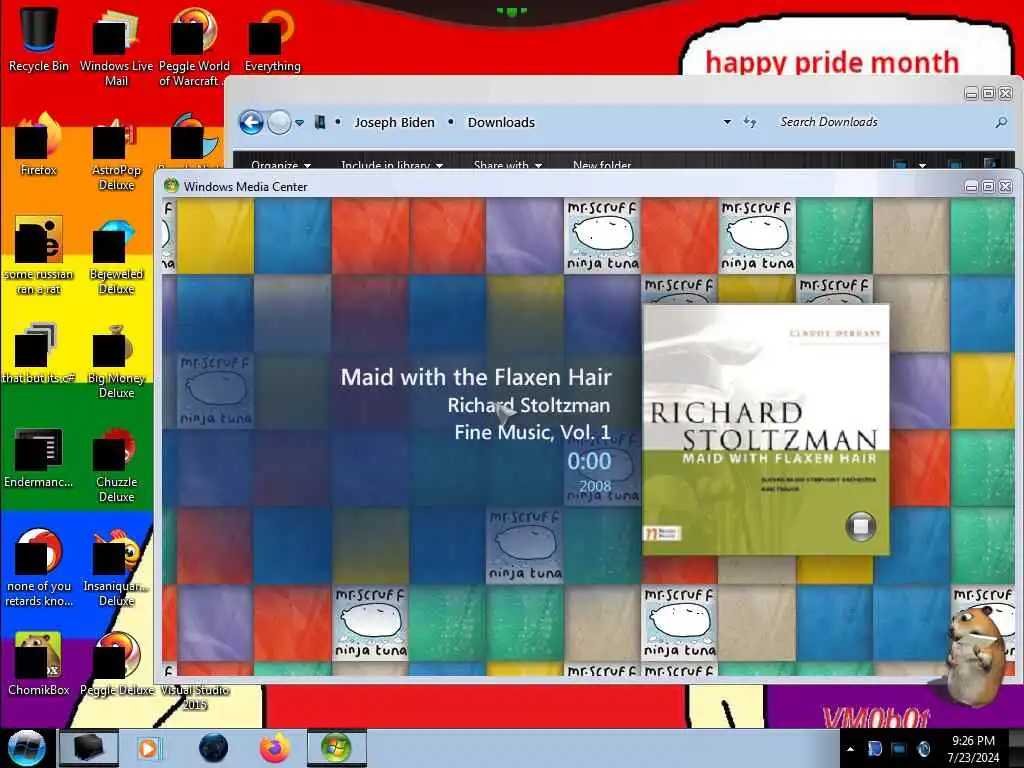Open 'that but its c#' desktop icon
The width and height of the screenshot is (1024, 768).
click(39, 353)
